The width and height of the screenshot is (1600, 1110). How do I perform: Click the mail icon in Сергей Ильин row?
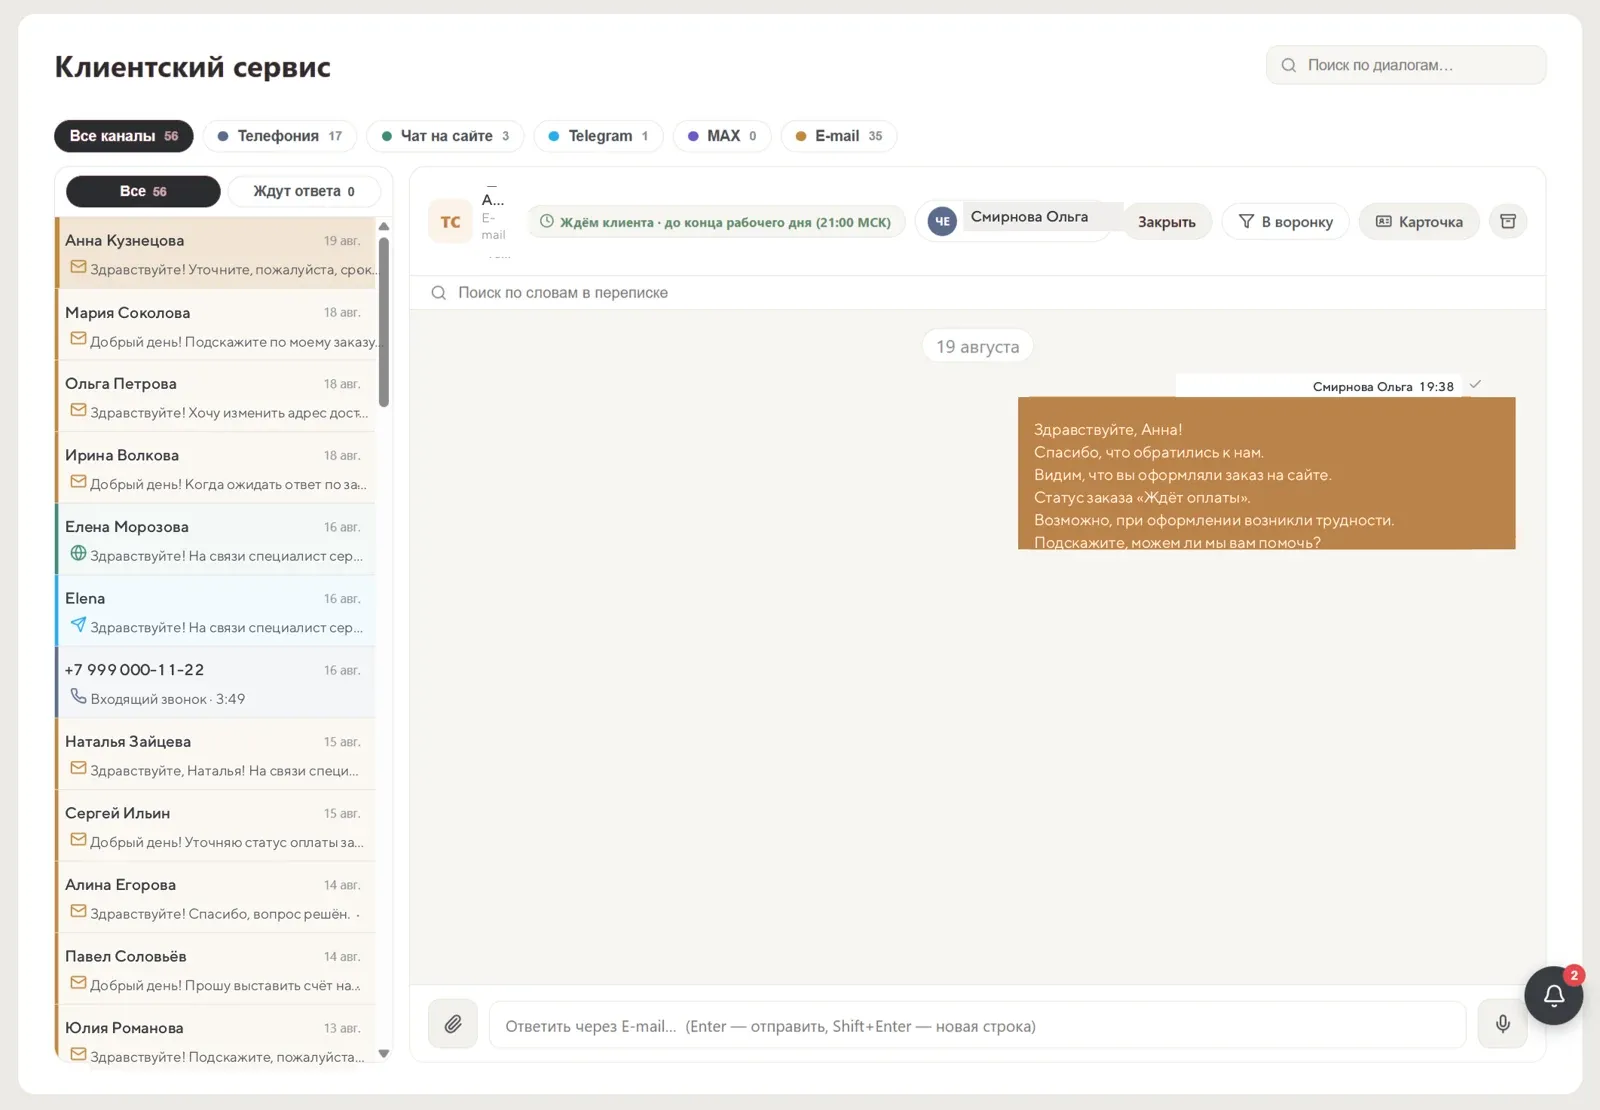pyautogui.click(x=78, y=840)
